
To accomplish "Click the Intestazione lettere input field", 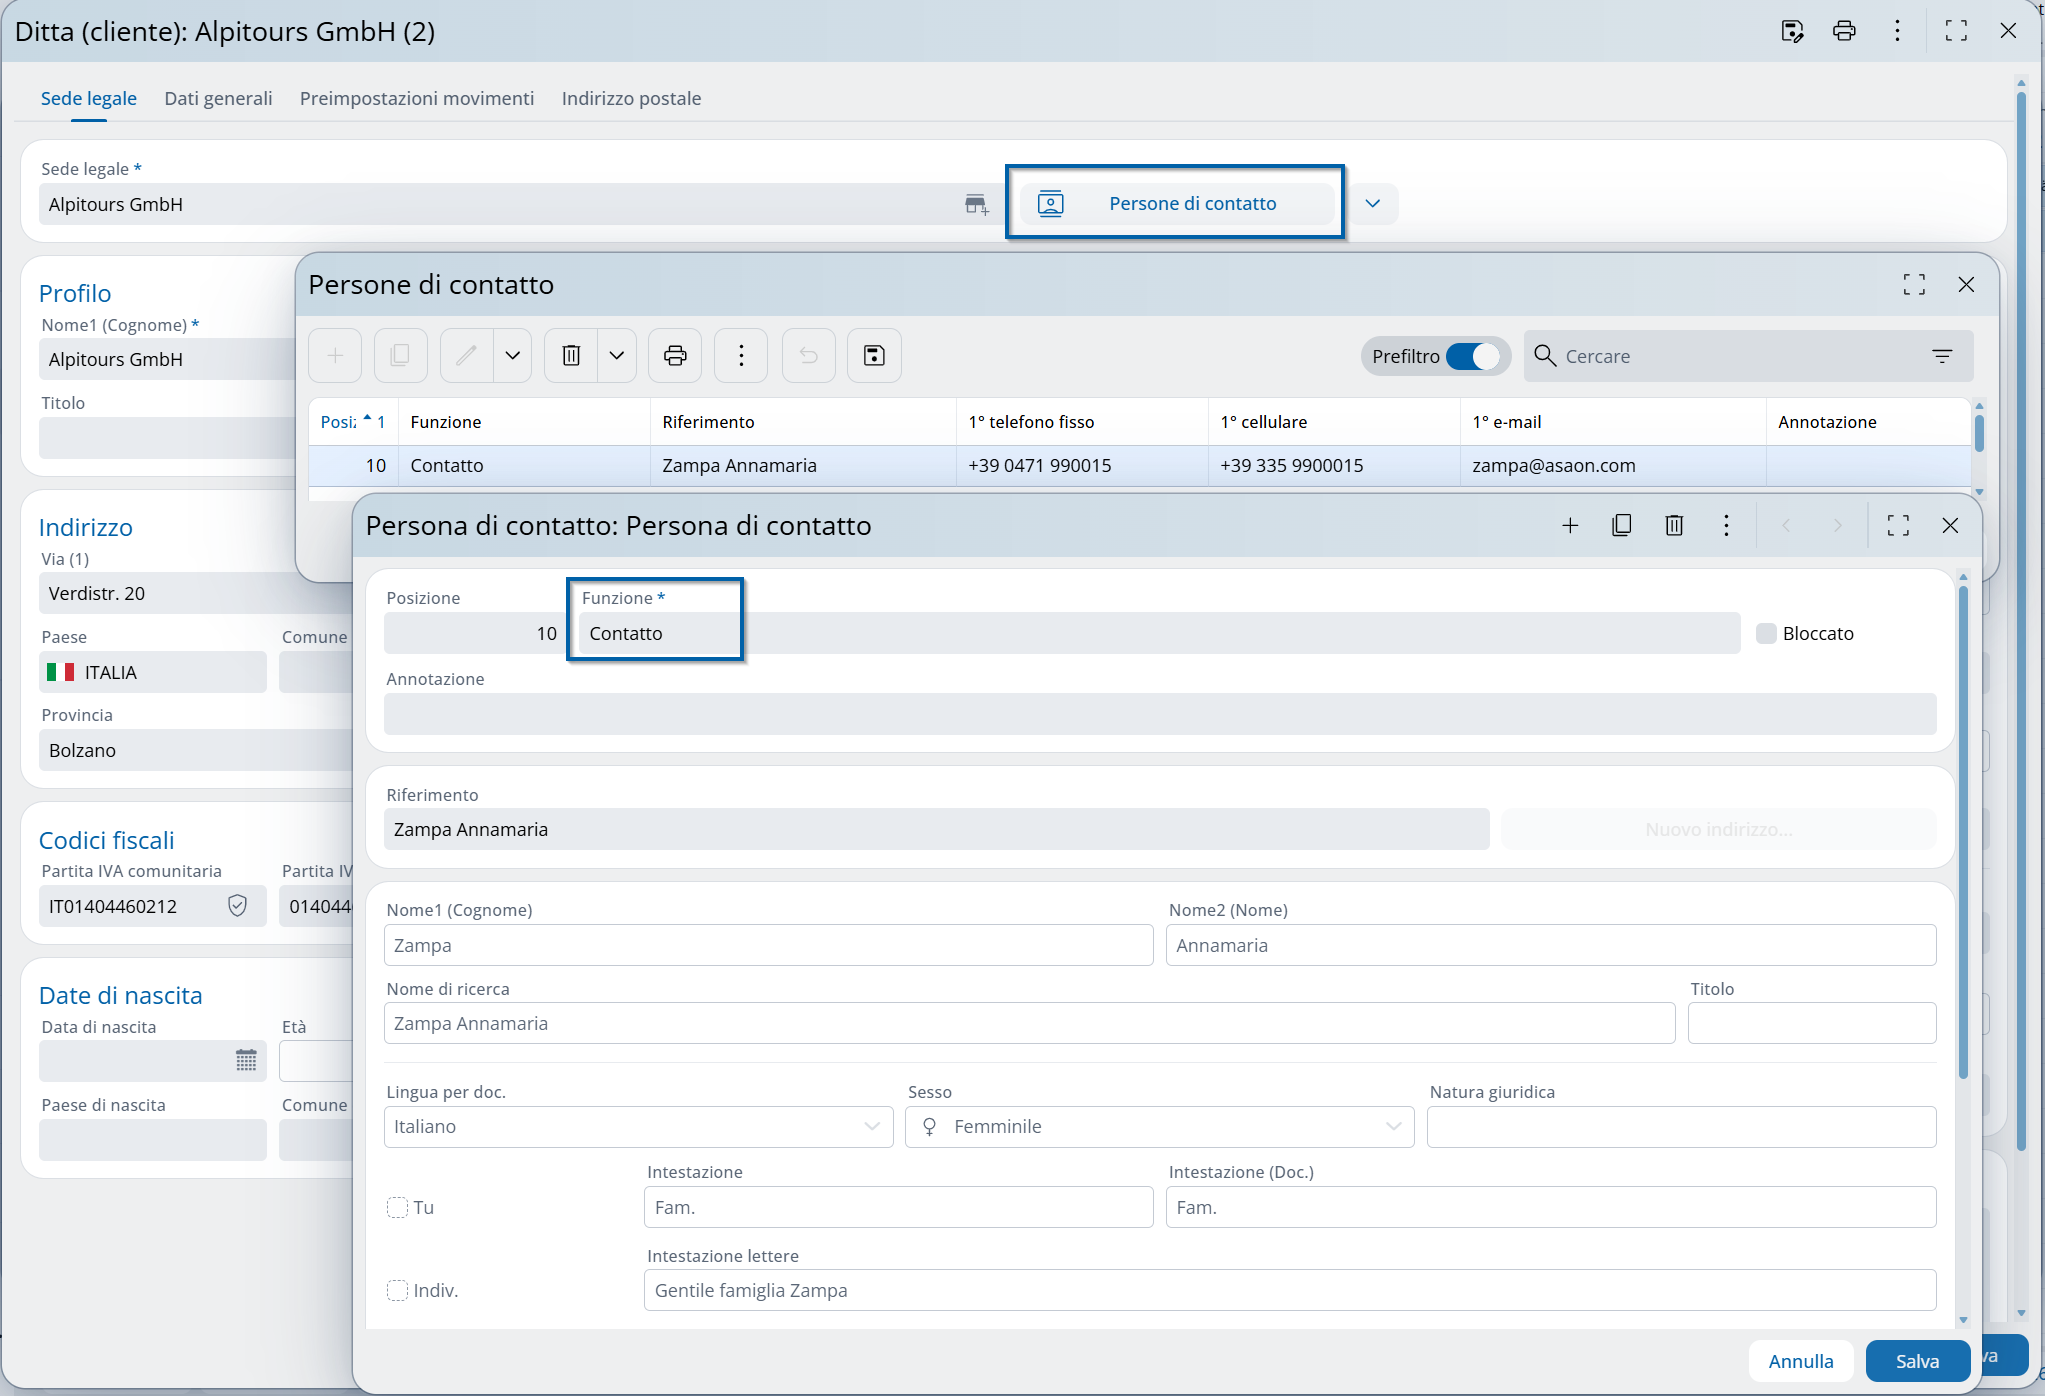I will tap(1289, 1290).
